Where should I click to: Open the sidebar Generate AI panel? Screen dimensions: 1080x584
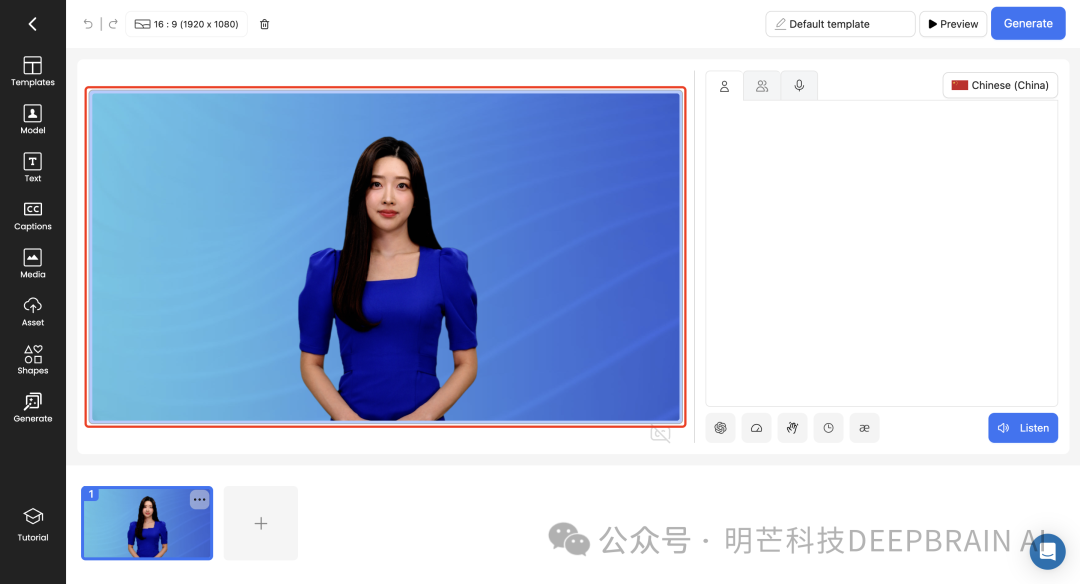pyautogui.click(x=32, y=408)
